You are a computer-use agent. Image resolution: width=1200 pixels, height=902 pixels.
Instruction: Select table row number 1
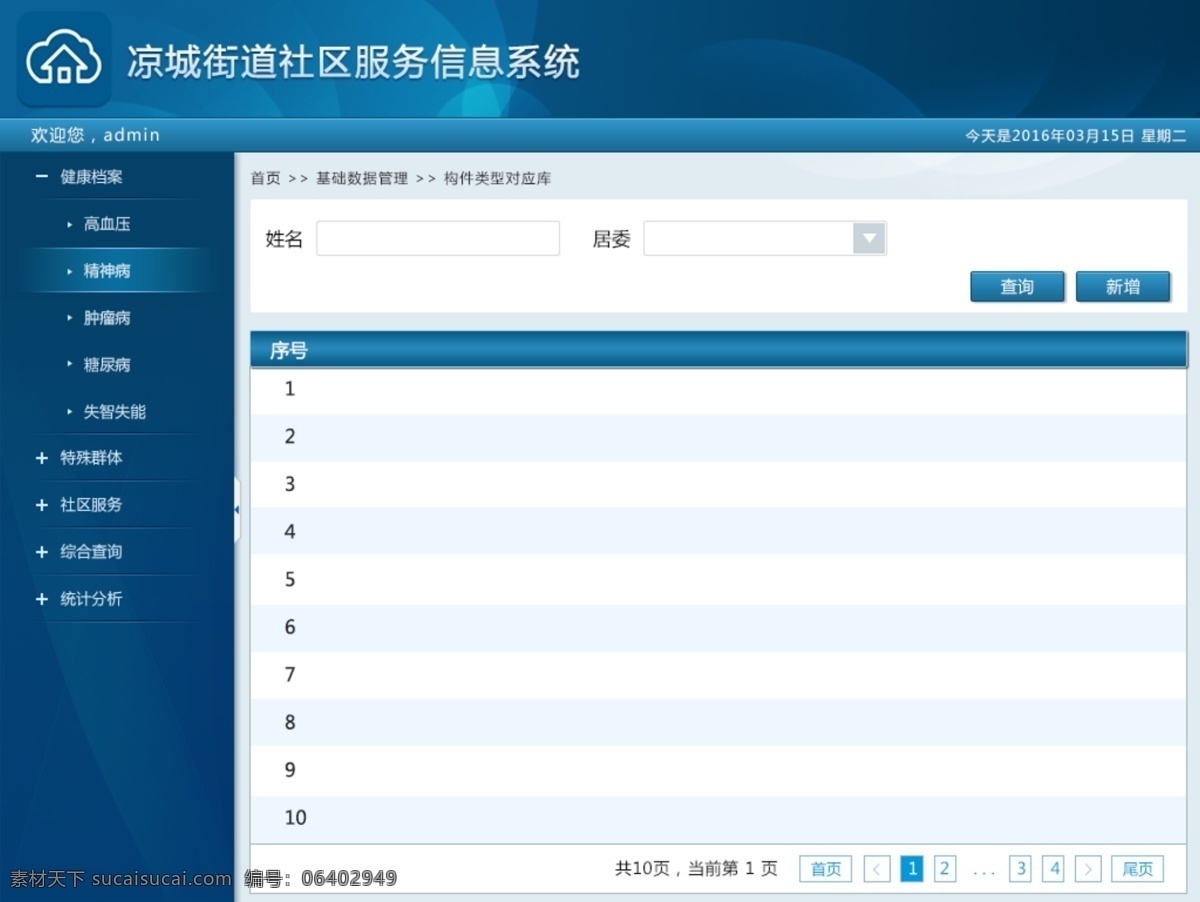point(718,390)
